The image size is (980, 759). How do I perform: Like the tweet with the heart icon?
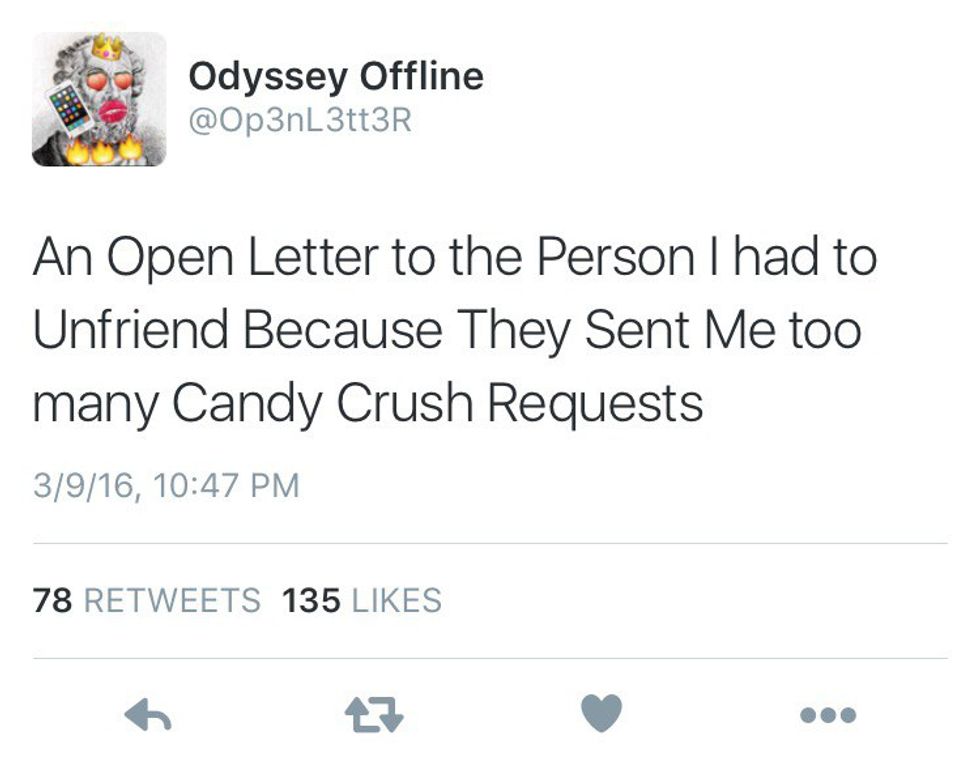[601, 713]
